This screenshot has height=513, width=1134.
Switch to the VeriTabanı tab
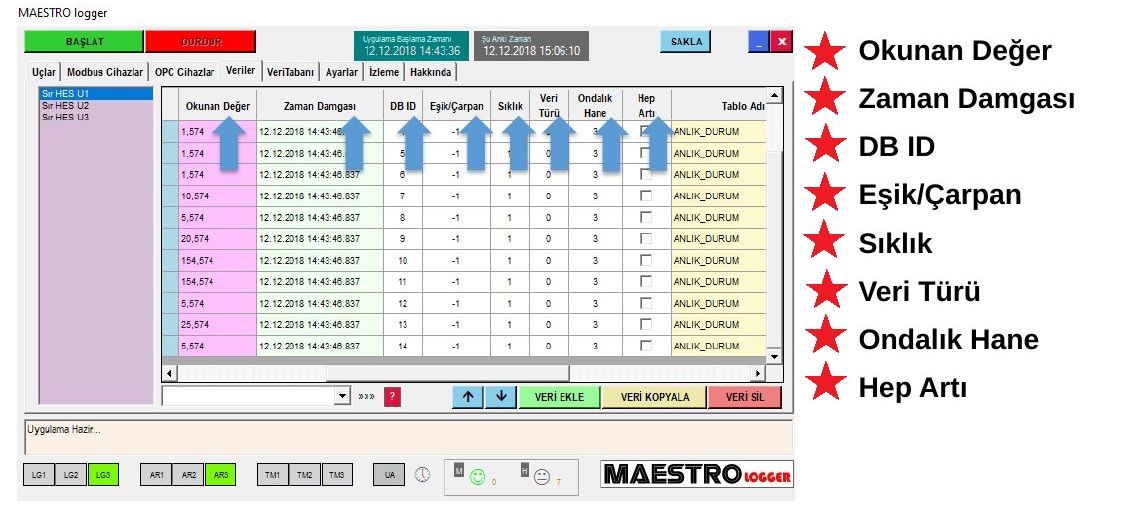coord(291,72)
